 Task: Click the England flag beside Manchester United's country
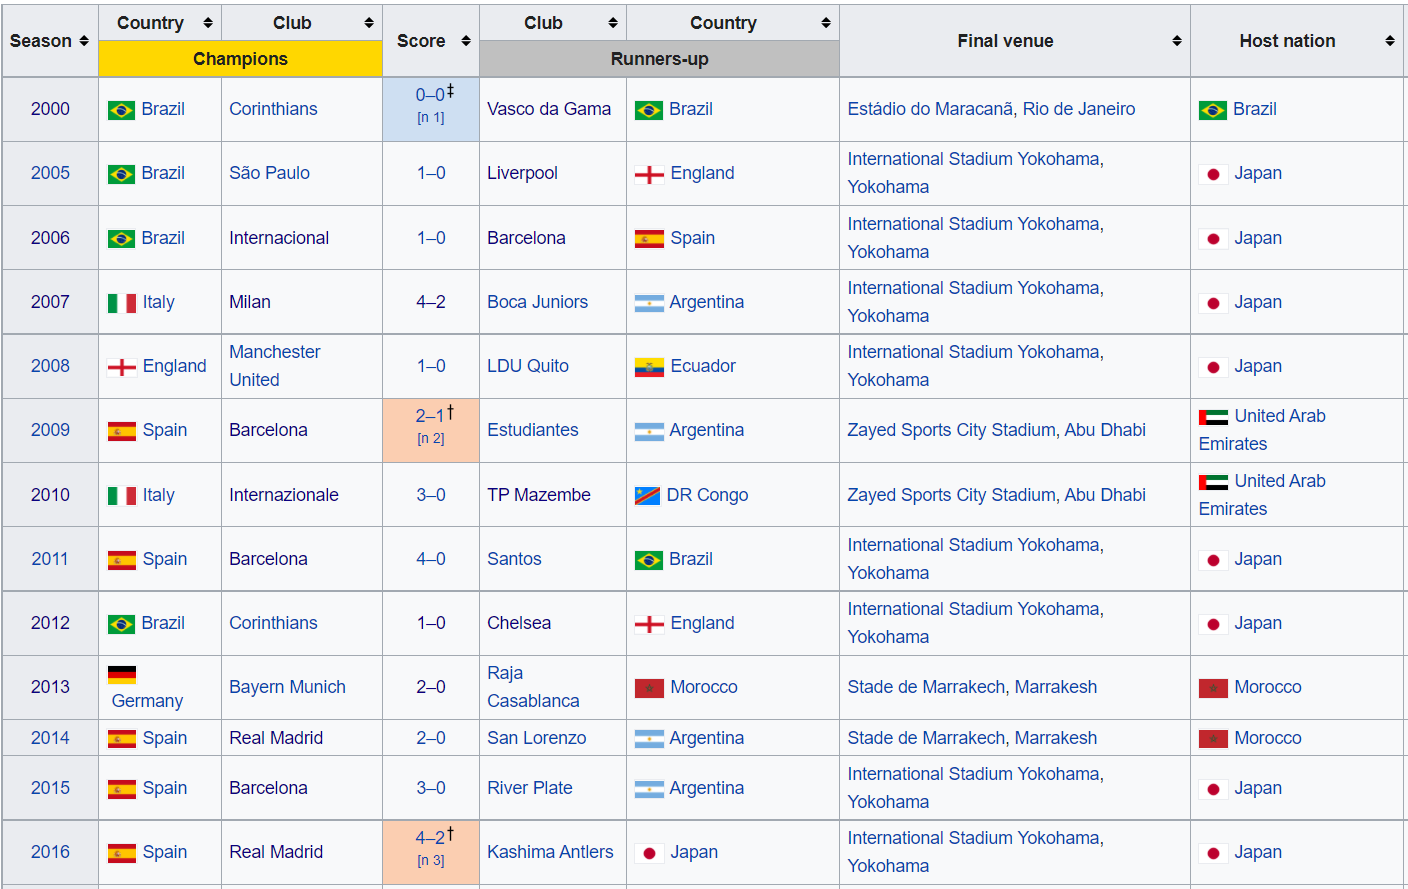[x=122, y=367]
